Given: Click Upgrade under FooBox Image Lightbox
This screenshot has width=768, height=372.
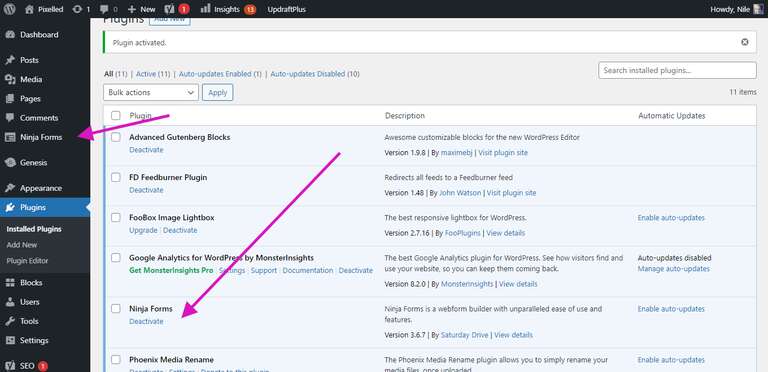Looking at the screenshot, I should (144, 230).
